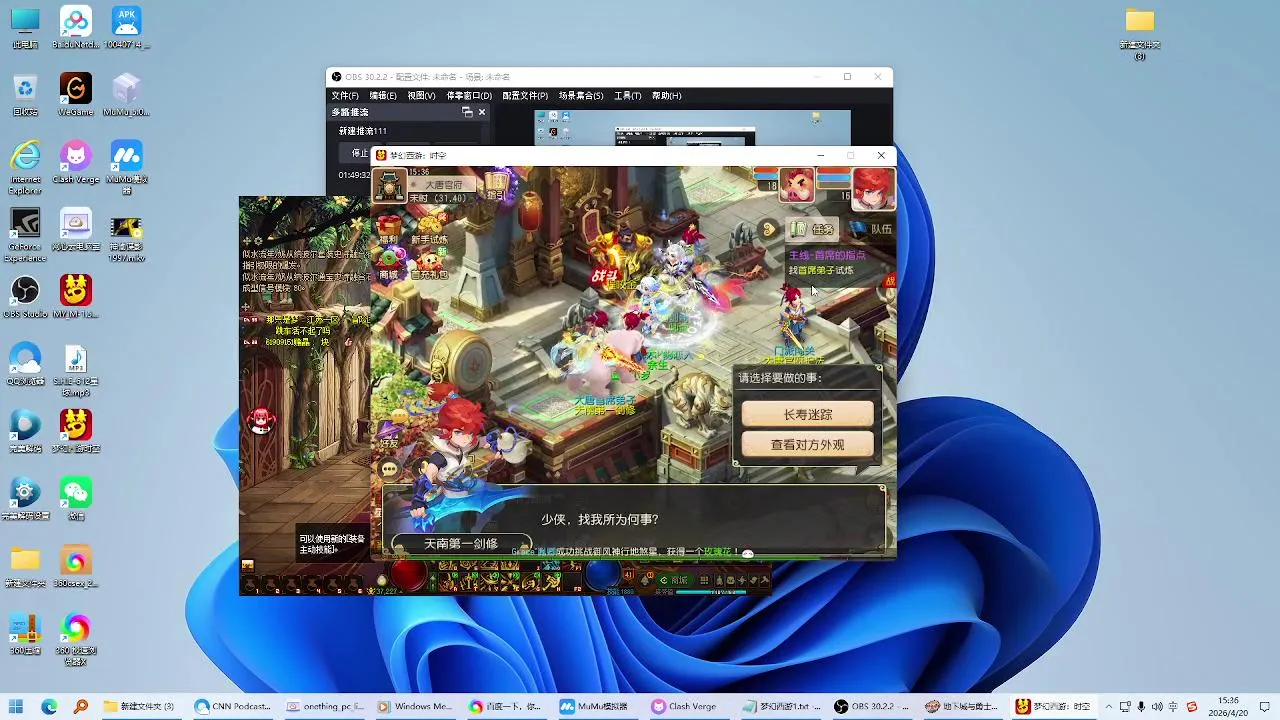Click the 主线-首席的指点 quest entry
1280x720 pixels.
tap(827, 256)
